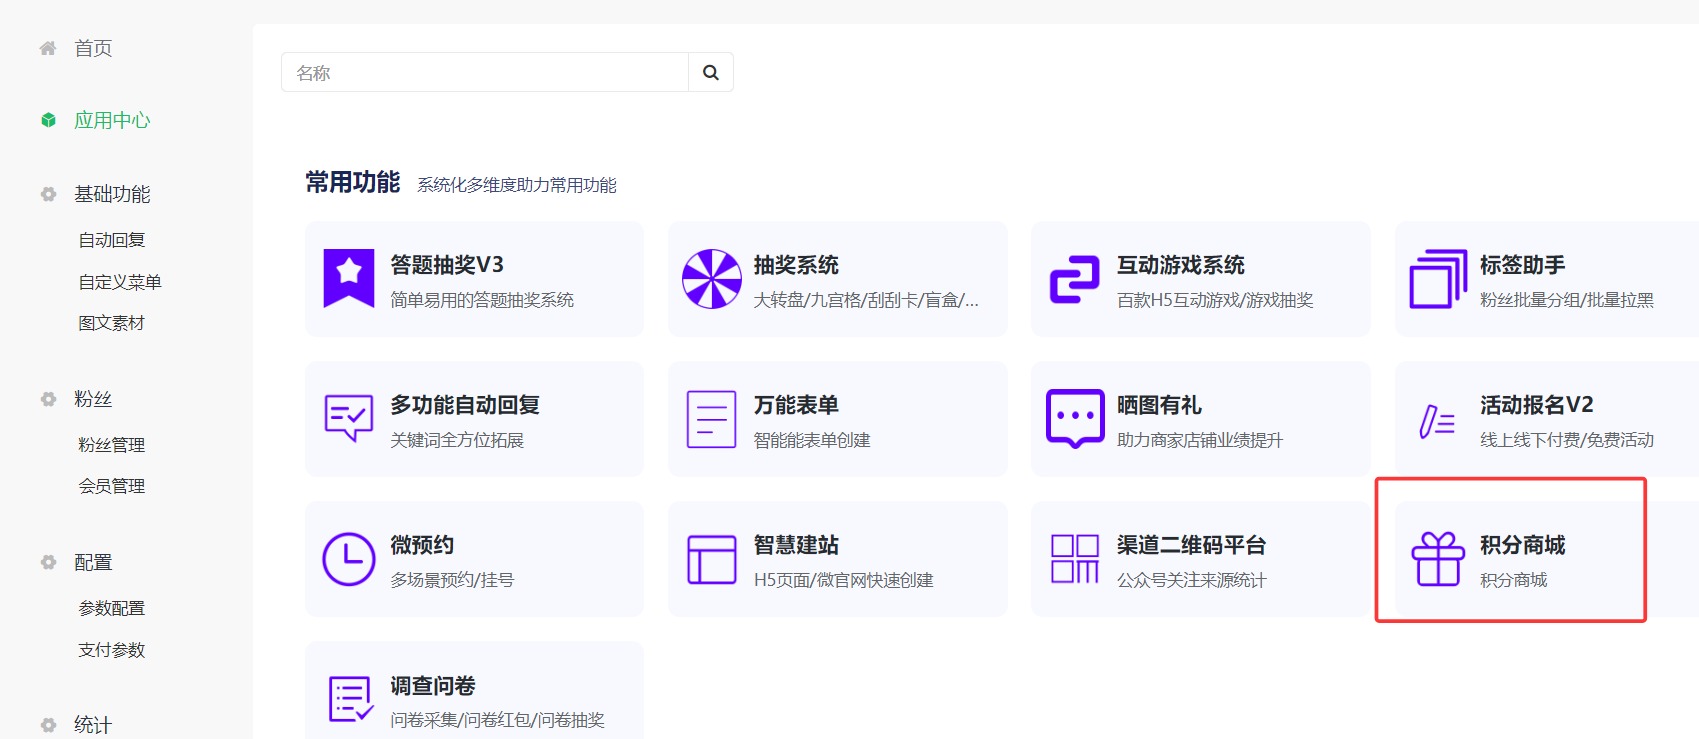The width and height of the screenshot is (1699, 739).
Task: Select the 互动游戏系统 link-shaped icon
Action: tap(1074, 279)
